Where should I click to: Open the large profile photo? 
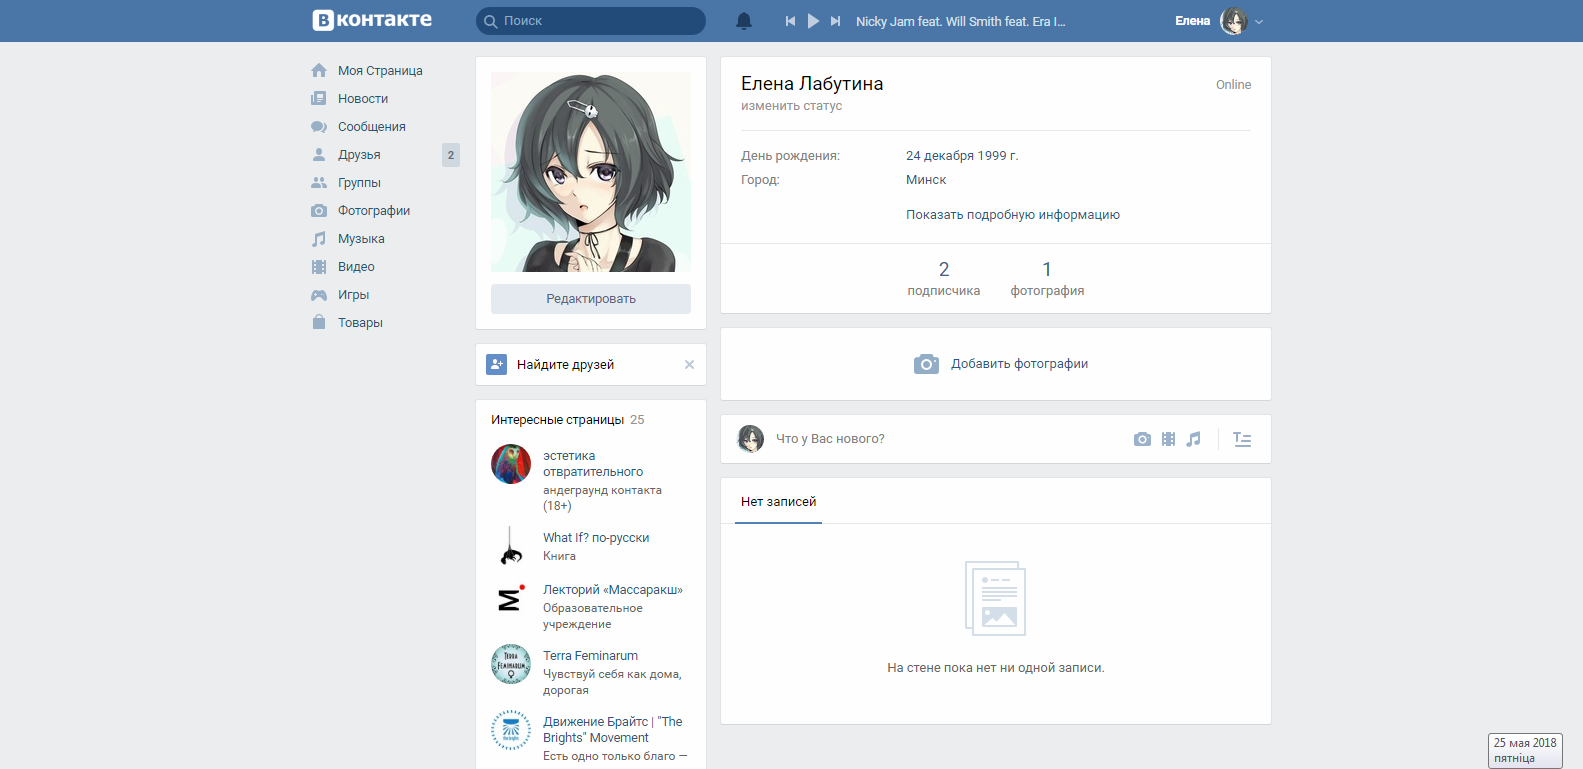[591, 172]
